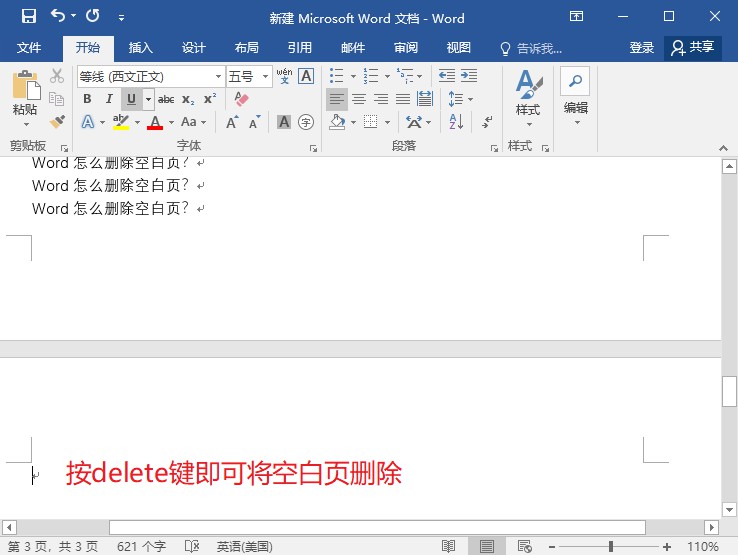Toggle superscript formatting
738x555 pixels.
pyautogui.click(x=210, y=99)
